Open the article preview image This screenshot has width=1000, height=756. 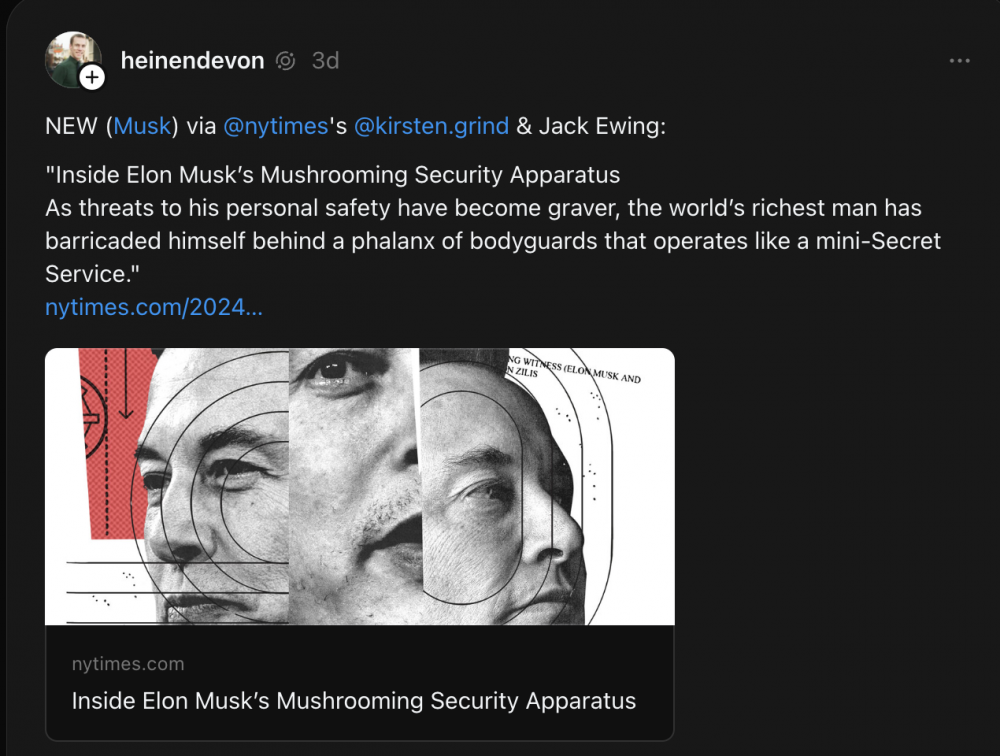pyautogui.click(x=360, y=485)
